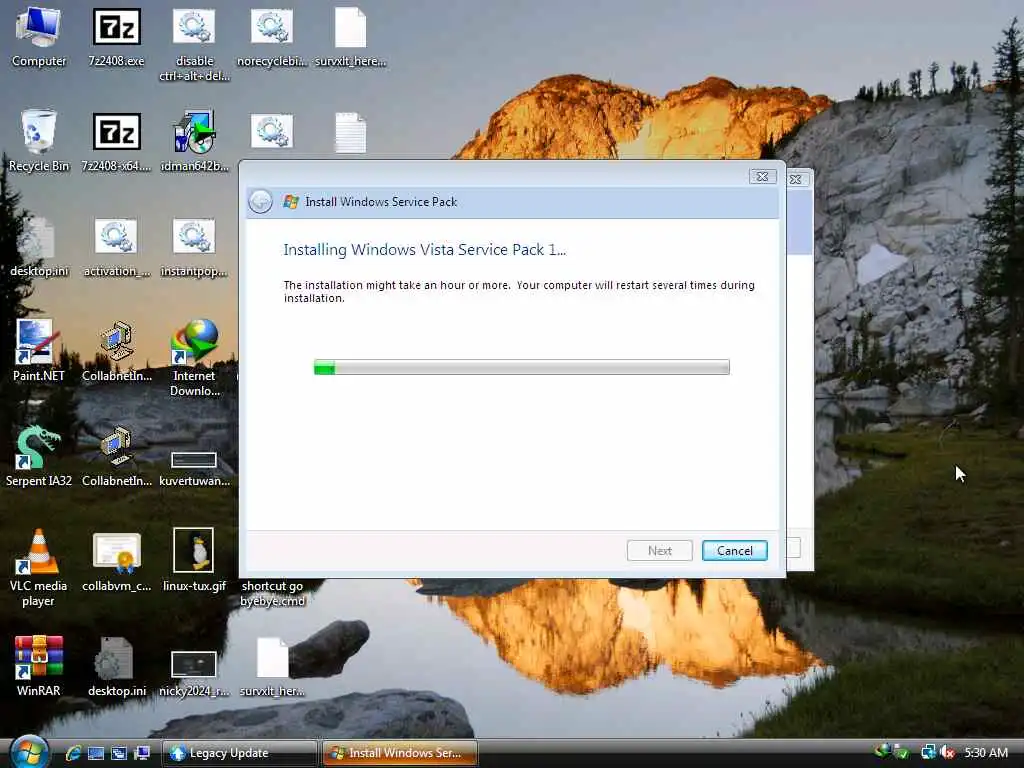Select the kuvertuwan file icon
Screen dimensions: 1024x768
194,468
